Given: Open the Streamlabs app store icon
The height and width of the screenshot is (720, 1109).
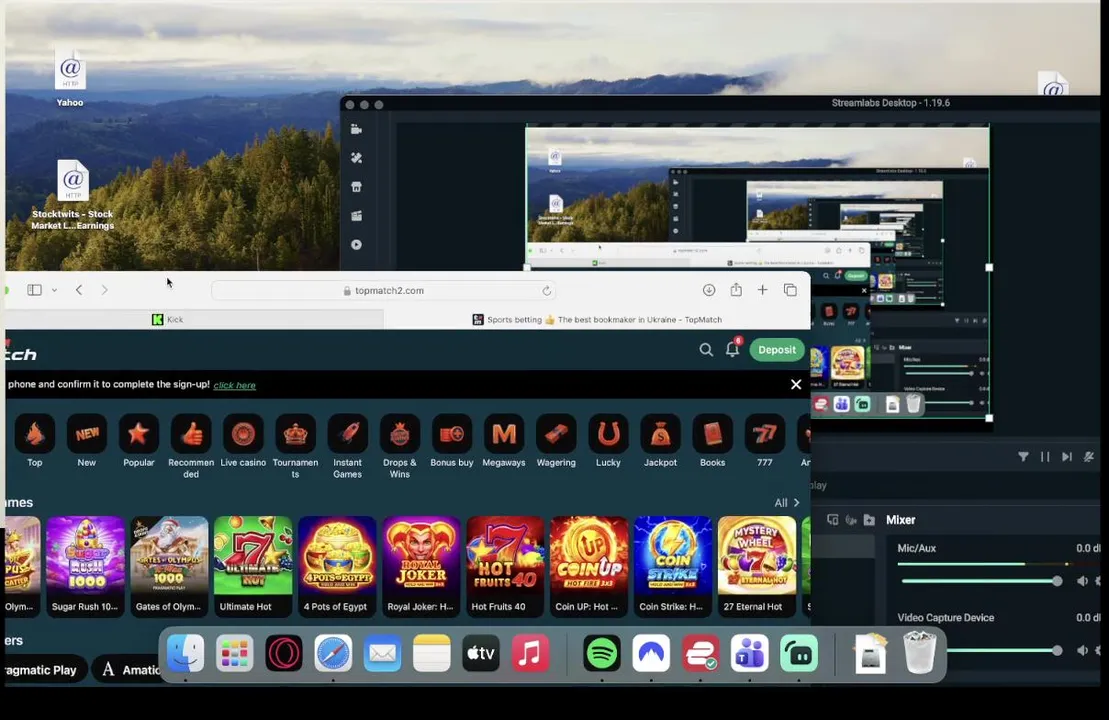Looking at the screenshot, I should (356, 187).
